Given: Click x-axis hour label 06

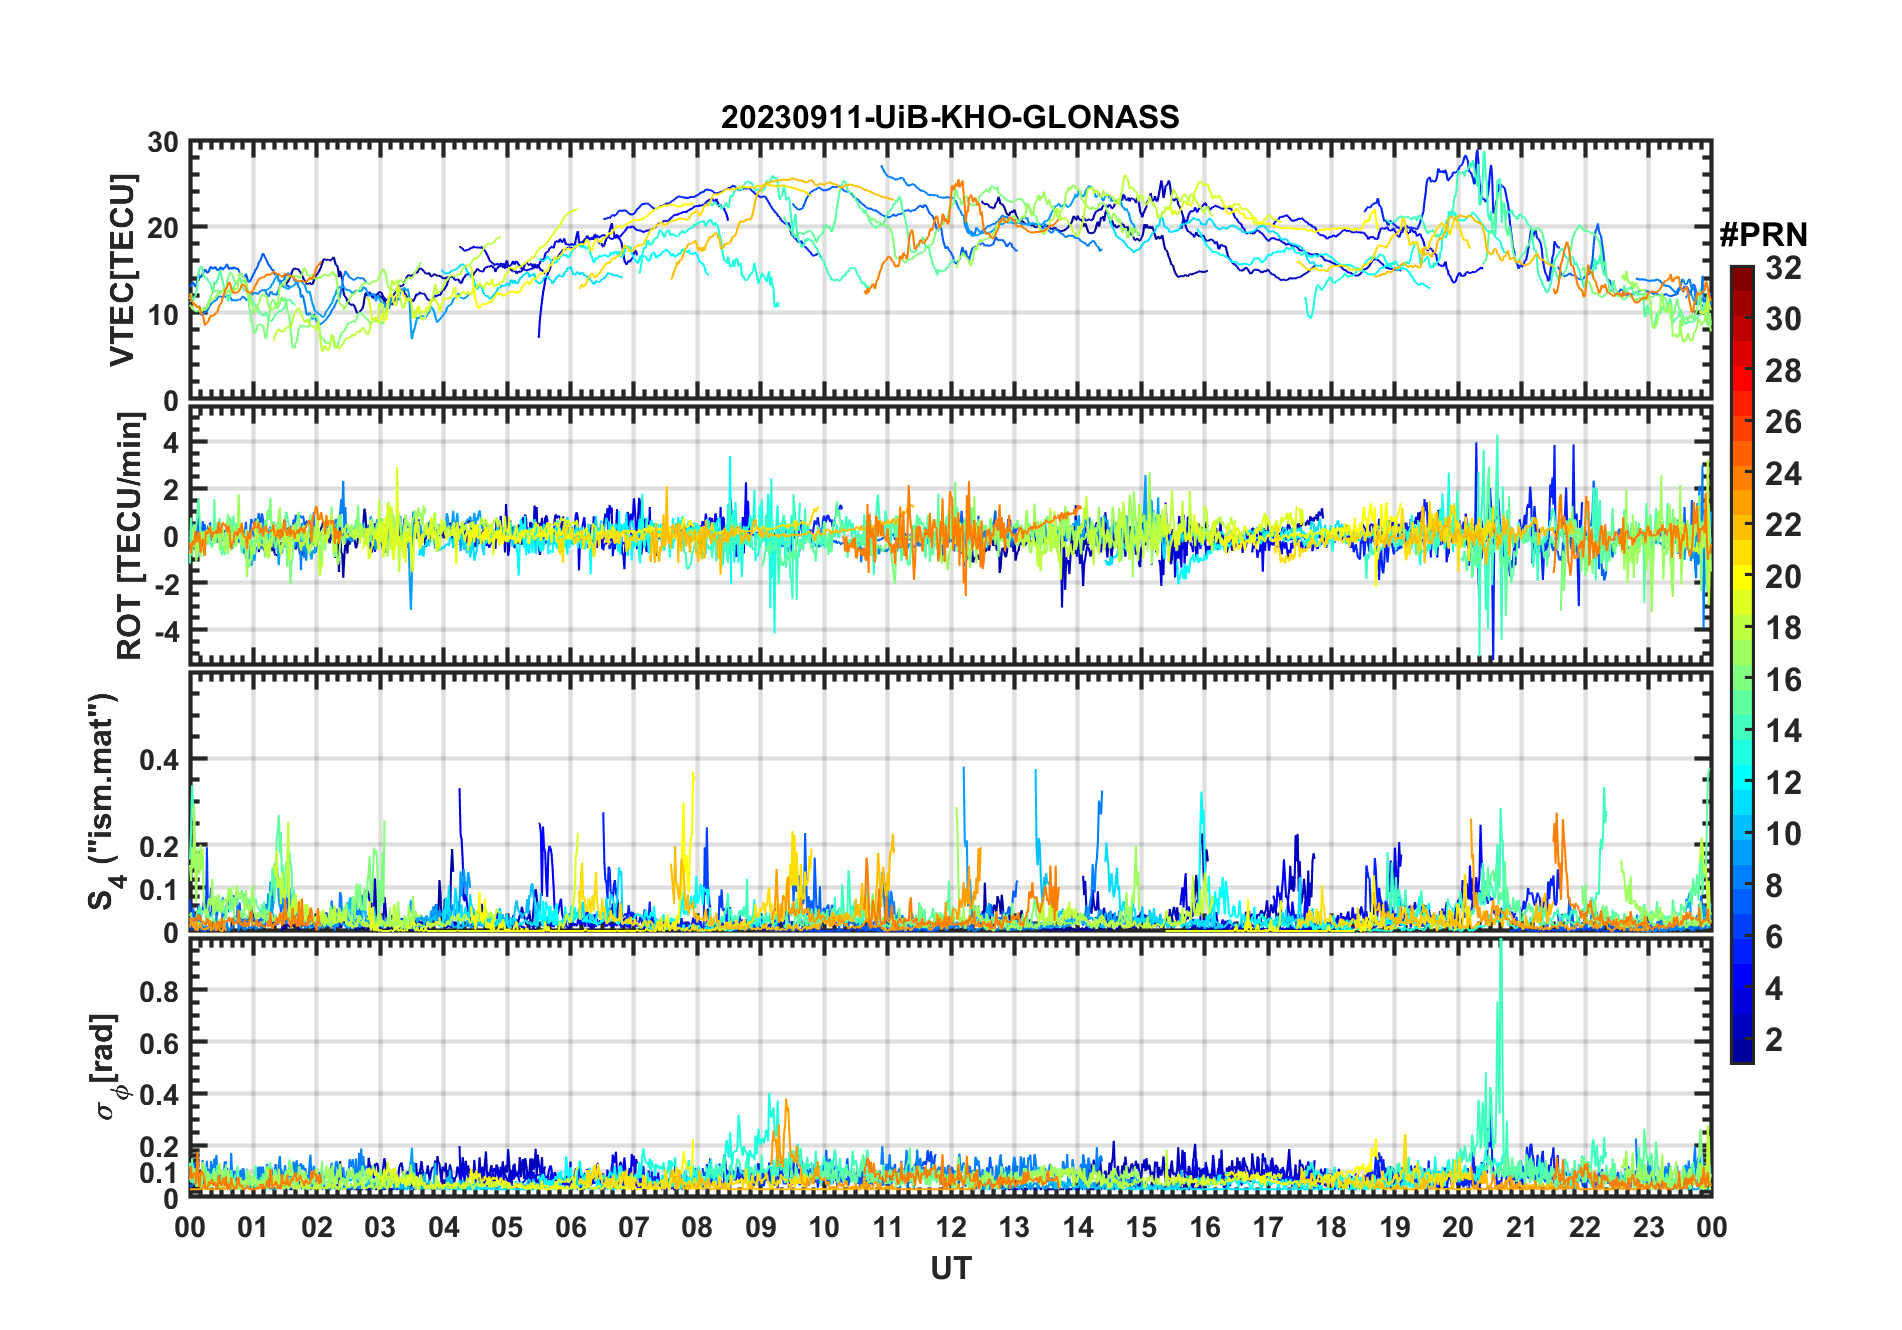Looking at the screenshot, I should 571,1228.
